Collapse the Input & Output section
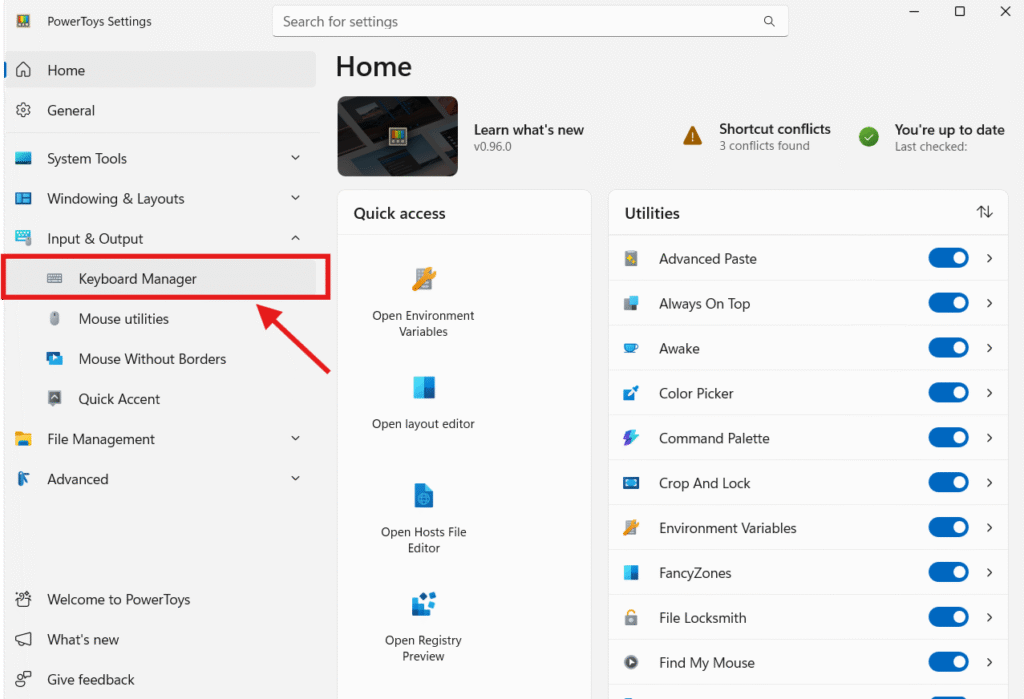Image resolution: width=1024 pixels, height=699 pixels. pos(295,238)
